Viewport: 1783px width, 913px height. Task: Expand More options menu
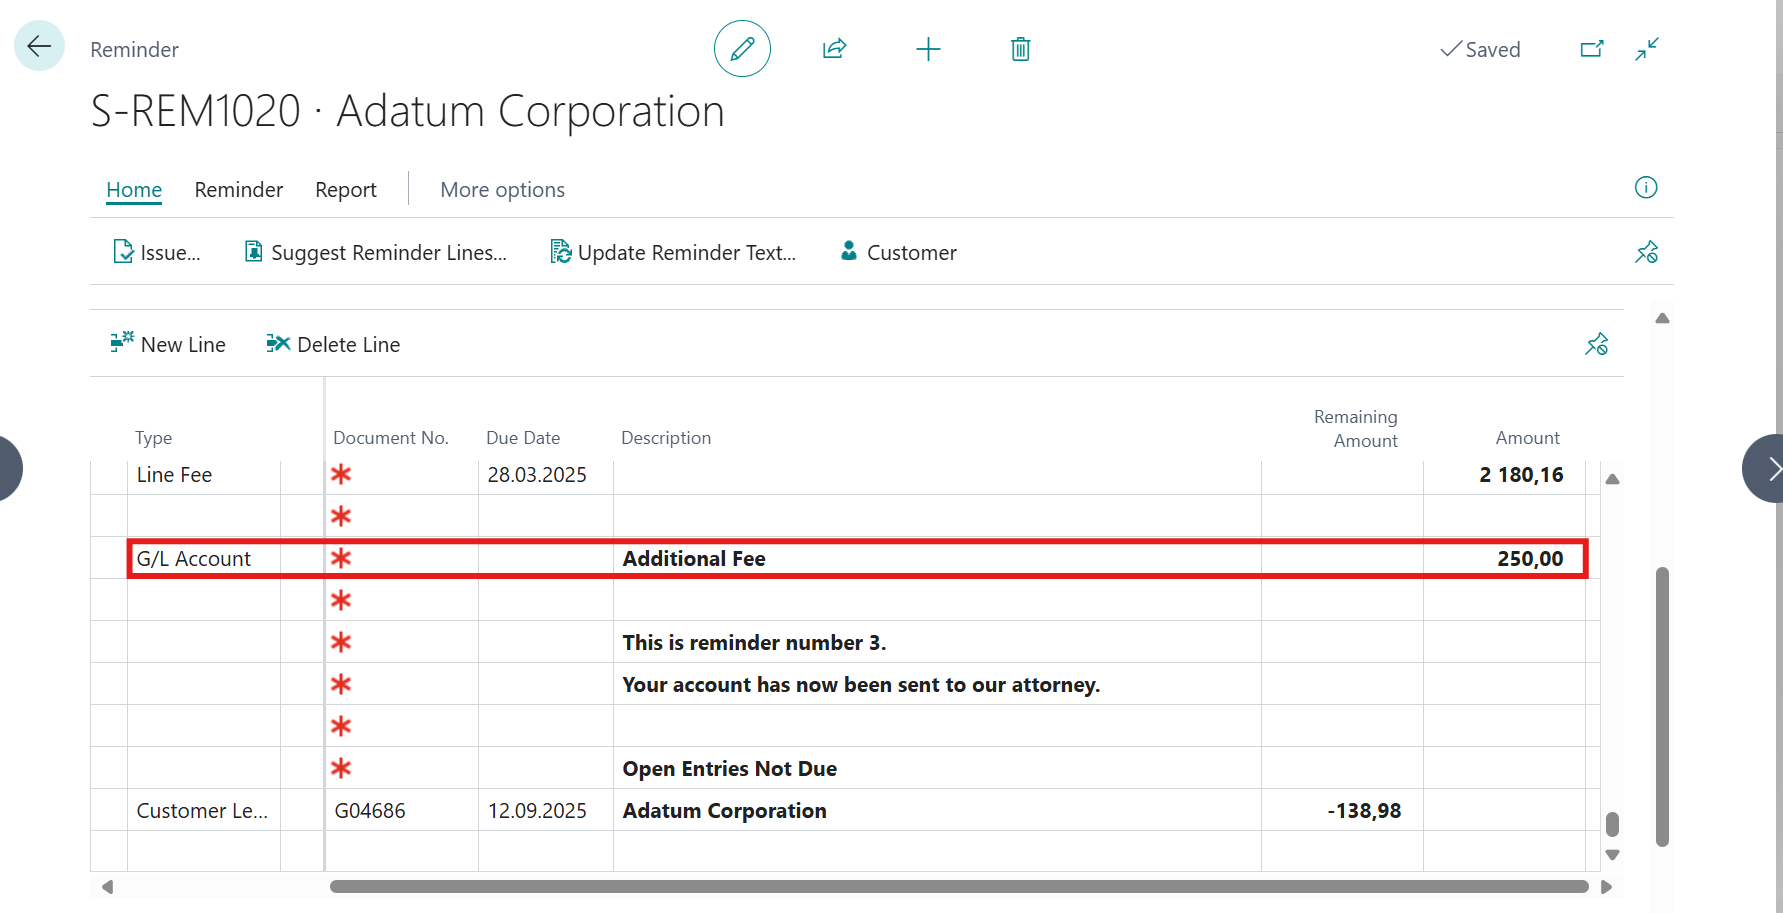(x=502, y=190)
